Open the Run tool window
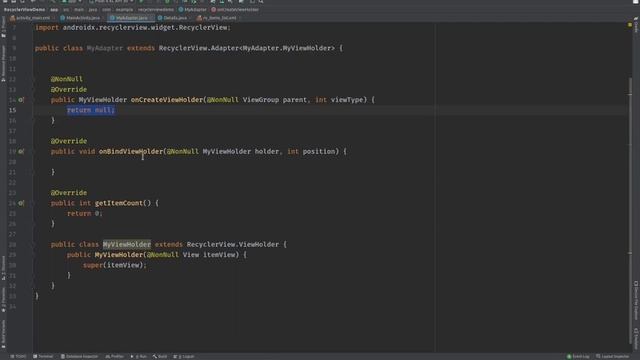640x360 pixels. pos(139,356)
